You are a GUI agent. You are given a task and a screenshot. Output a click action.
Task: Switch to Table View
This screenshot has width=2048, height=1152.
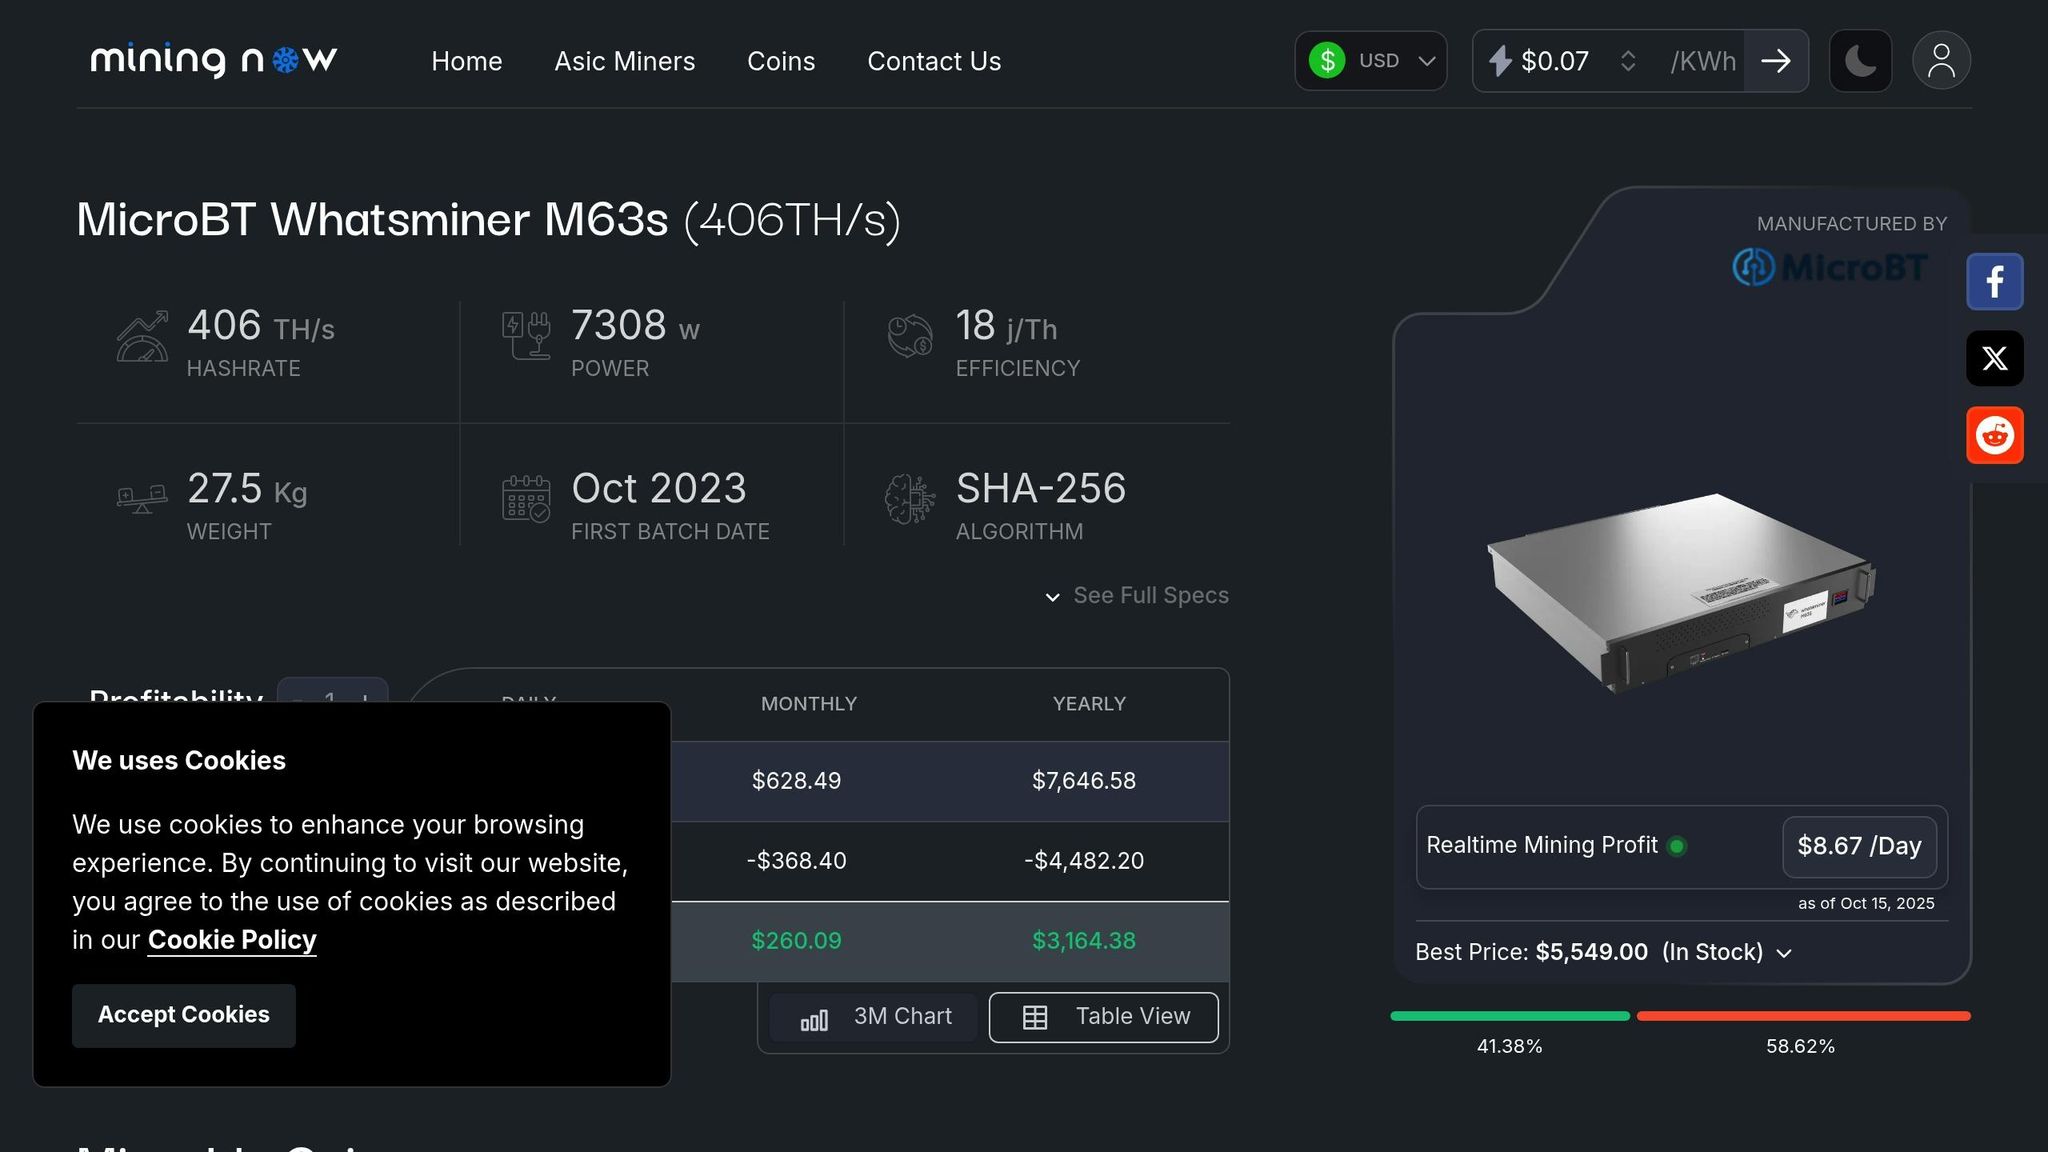point(1103,1017)
